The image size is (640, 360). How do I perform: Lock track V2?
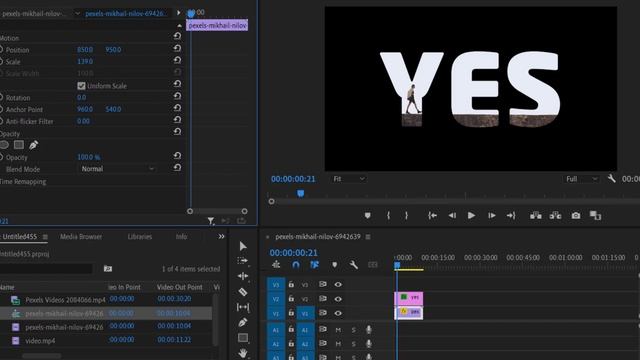(x=291, y=298)
